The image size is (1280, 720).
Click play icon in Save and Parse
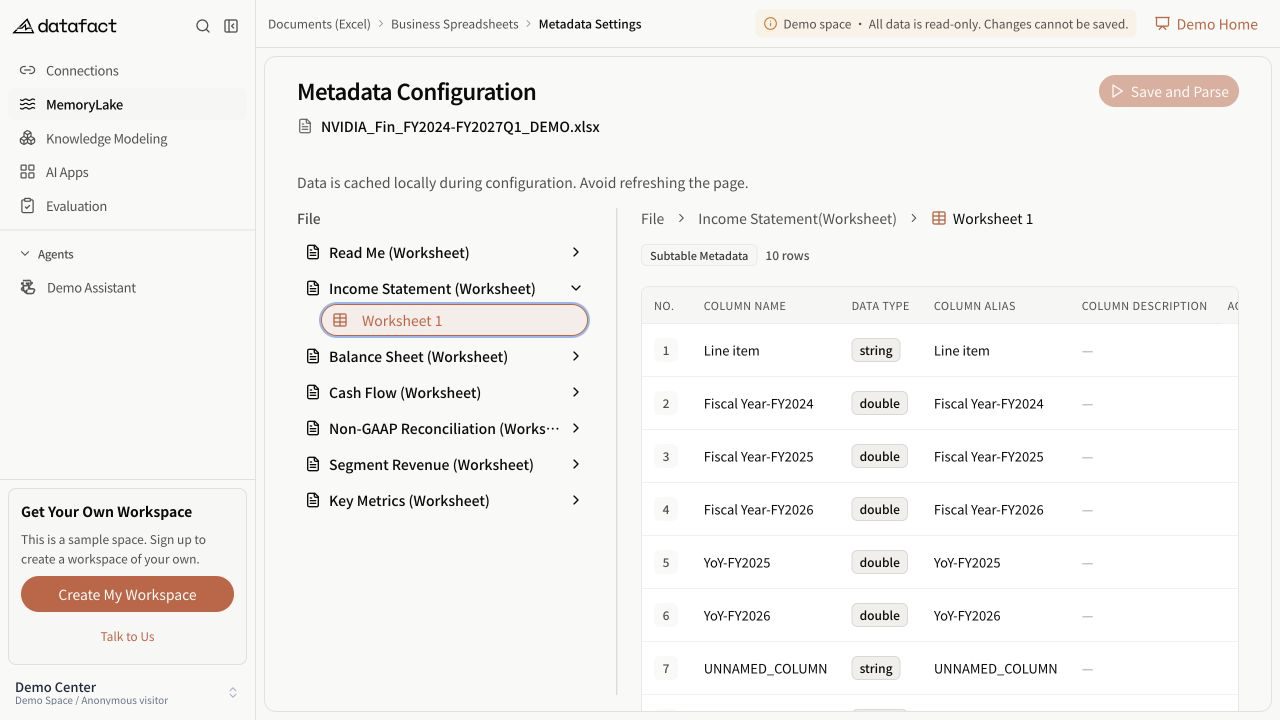pyautogui.click(x=1117, y=92)
